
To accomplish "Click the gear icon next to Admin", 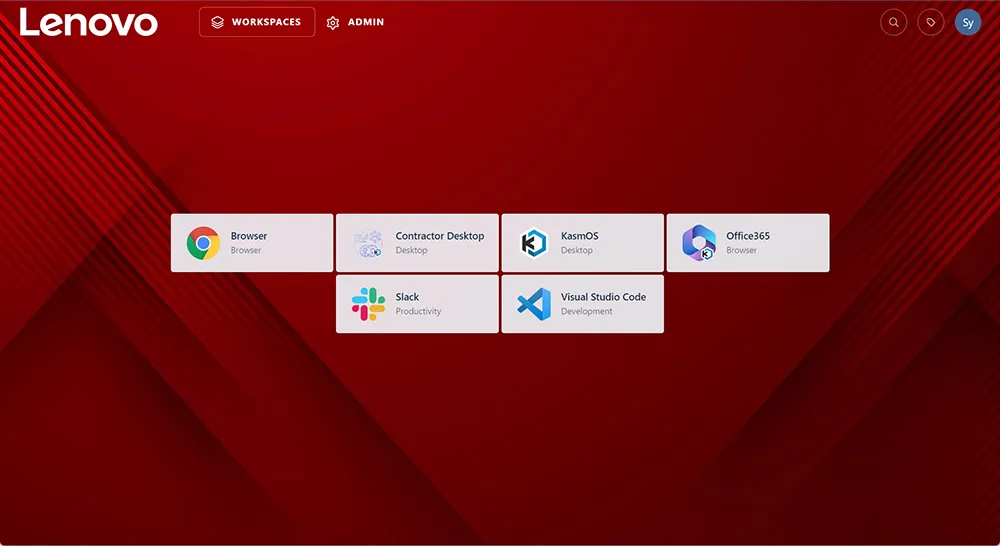I will click(333, 23).
